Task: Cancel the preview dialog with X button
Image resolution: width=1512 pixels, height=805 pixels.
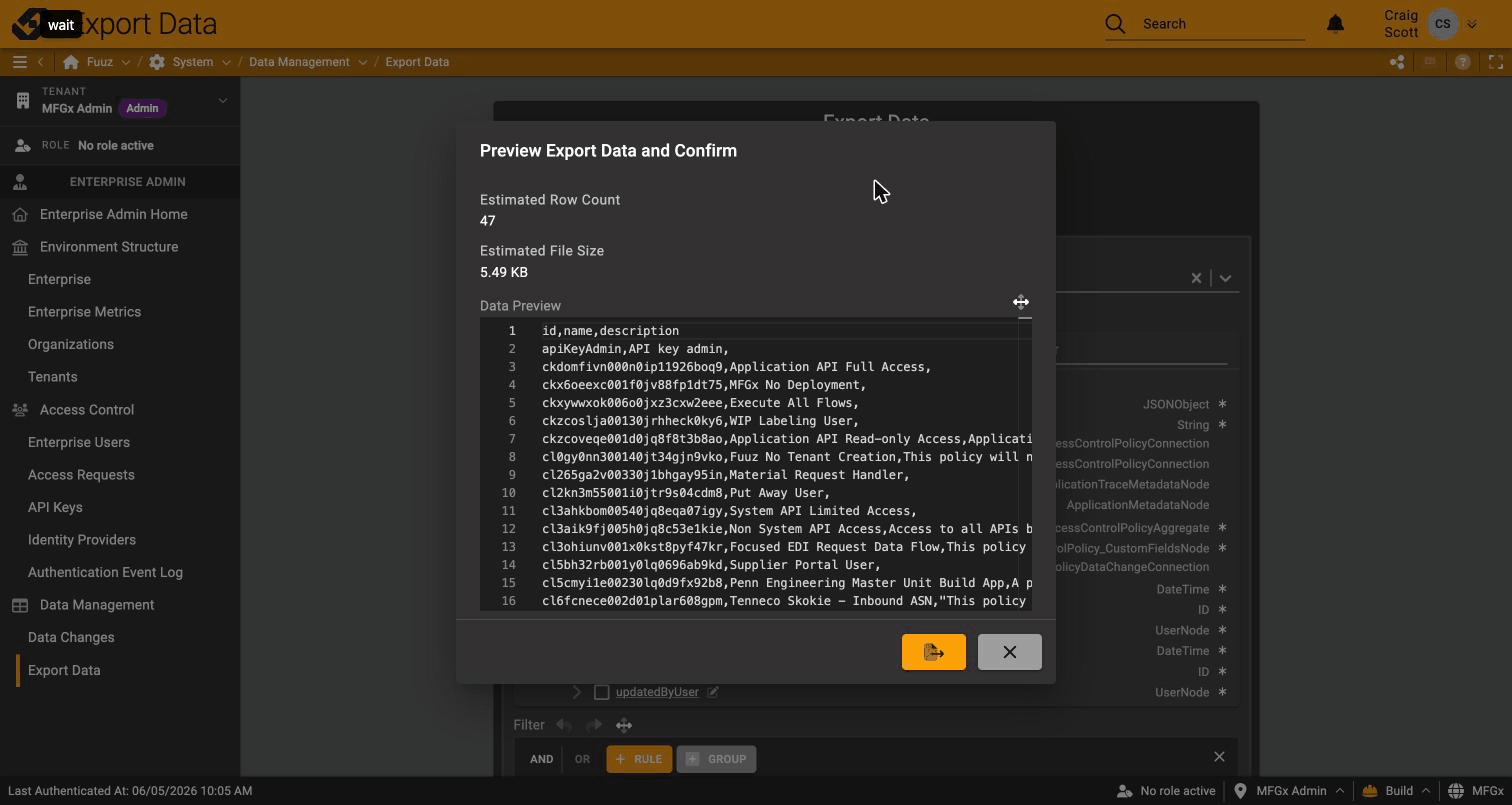Action: 1009,652
